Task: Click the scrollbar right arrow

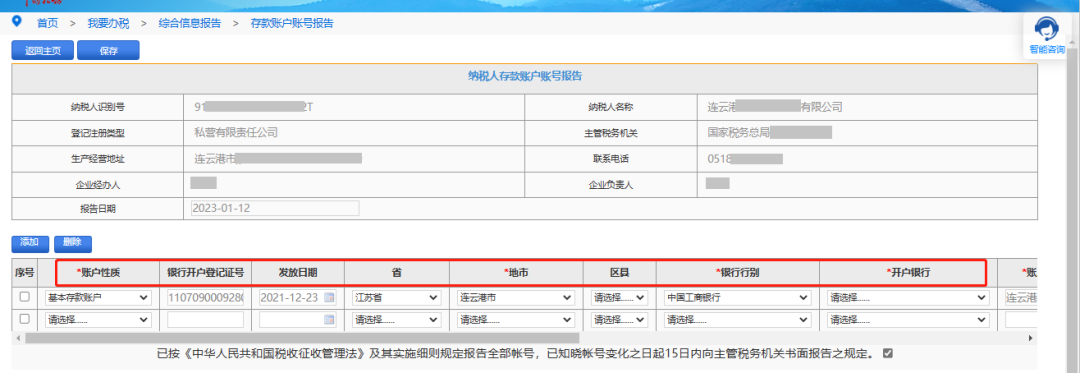Action: tap(1031, 339)
